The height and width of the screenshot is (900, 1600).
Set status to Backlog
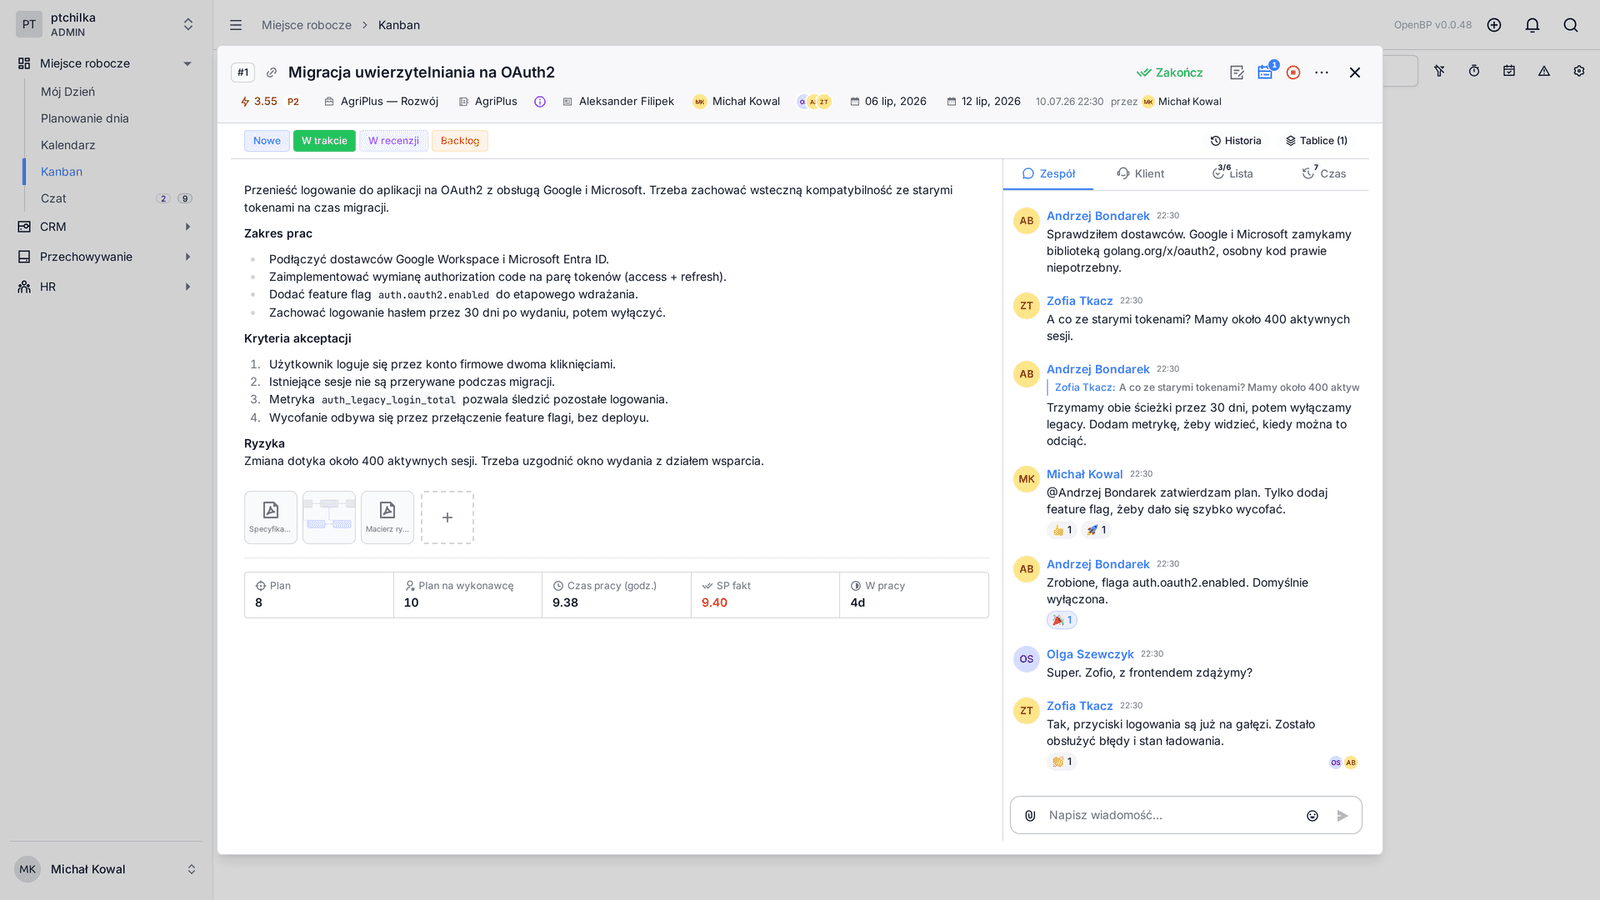460,141
